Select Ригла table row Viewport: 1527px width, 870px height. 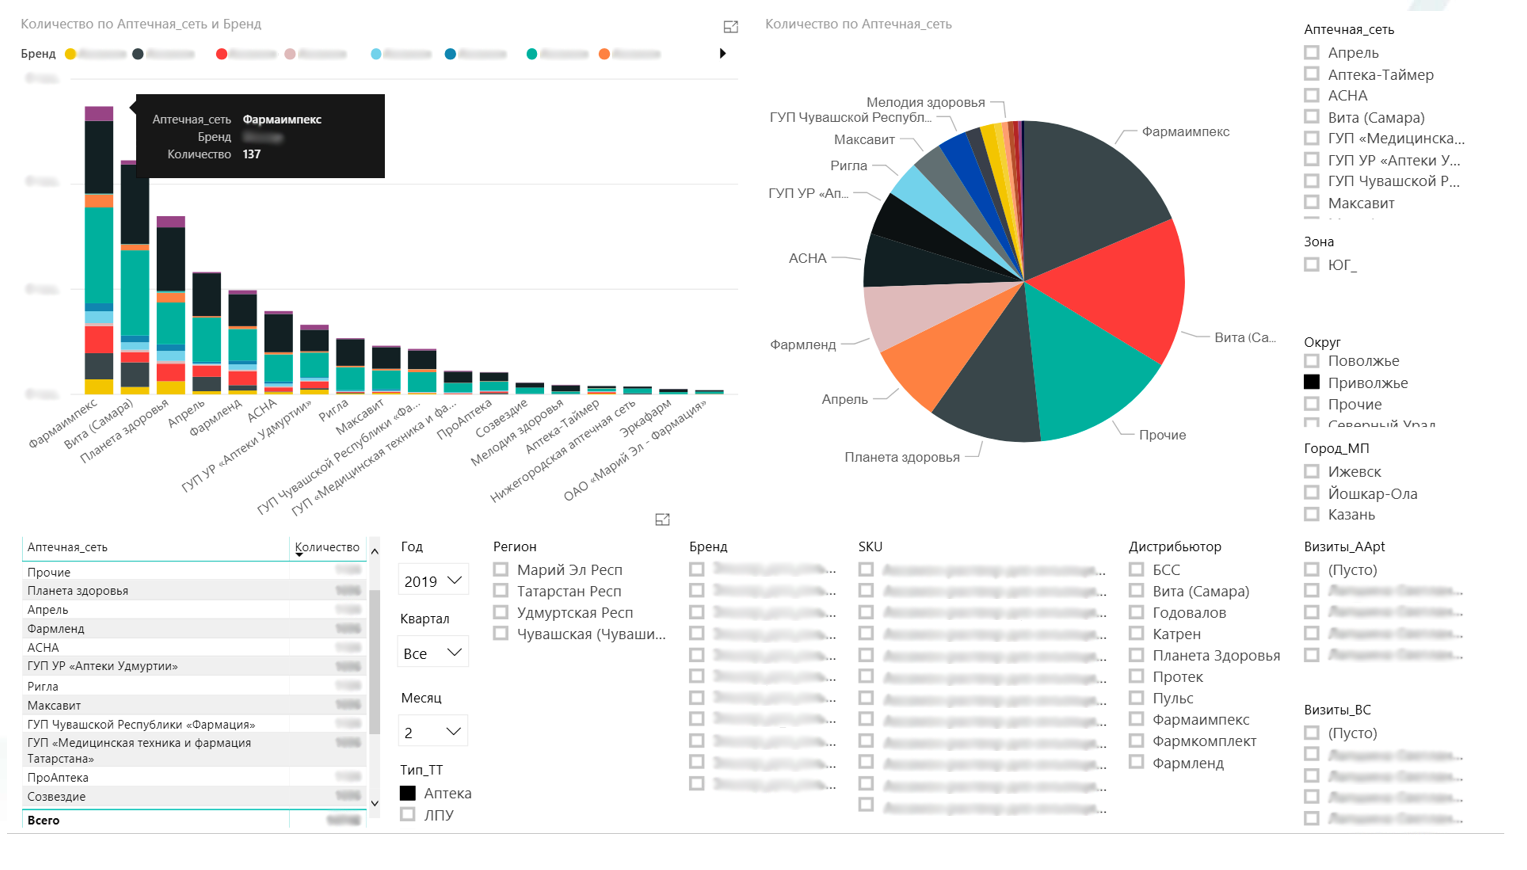point(194,686)
